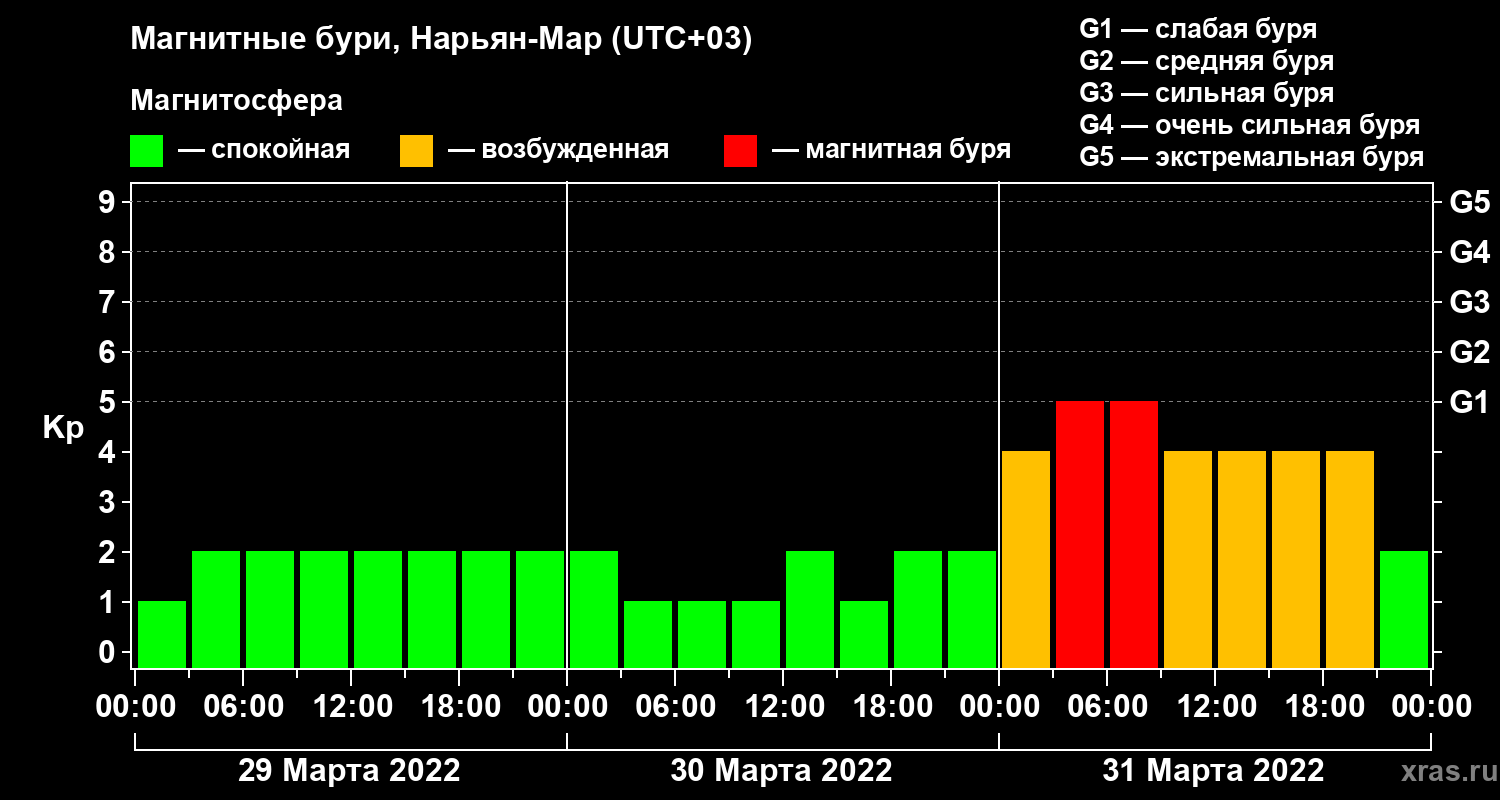Select the Kp 2 bar for 30 Марта 00:00–03:00
Image resolution: width=1500 pixels, height=800 pixels.
[x=594, y=609]
